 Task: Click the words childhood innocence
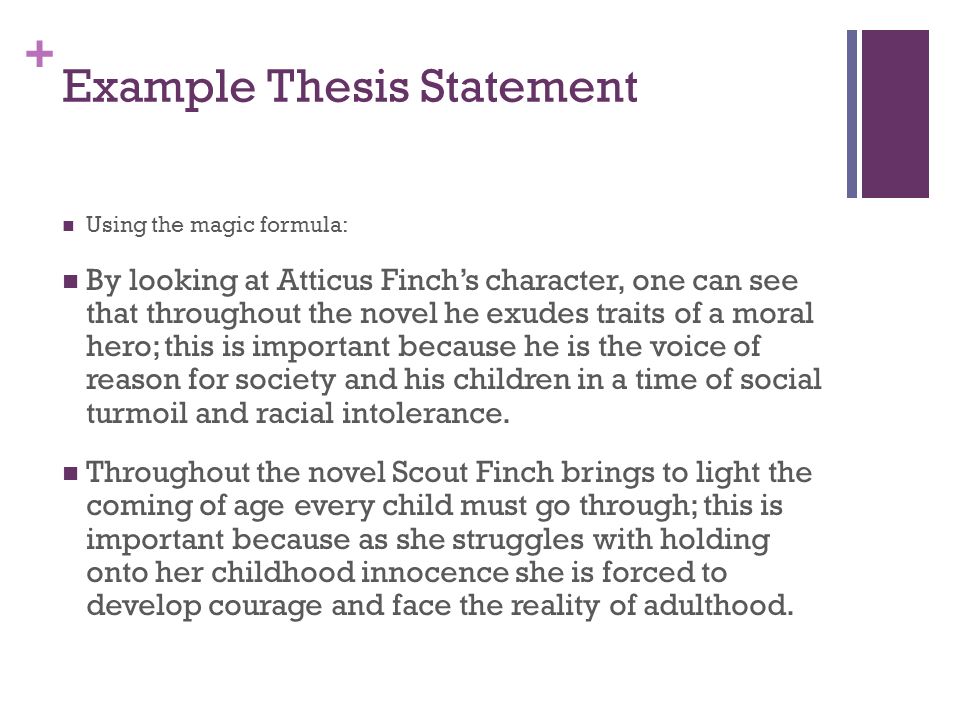[x=360, y=572]
